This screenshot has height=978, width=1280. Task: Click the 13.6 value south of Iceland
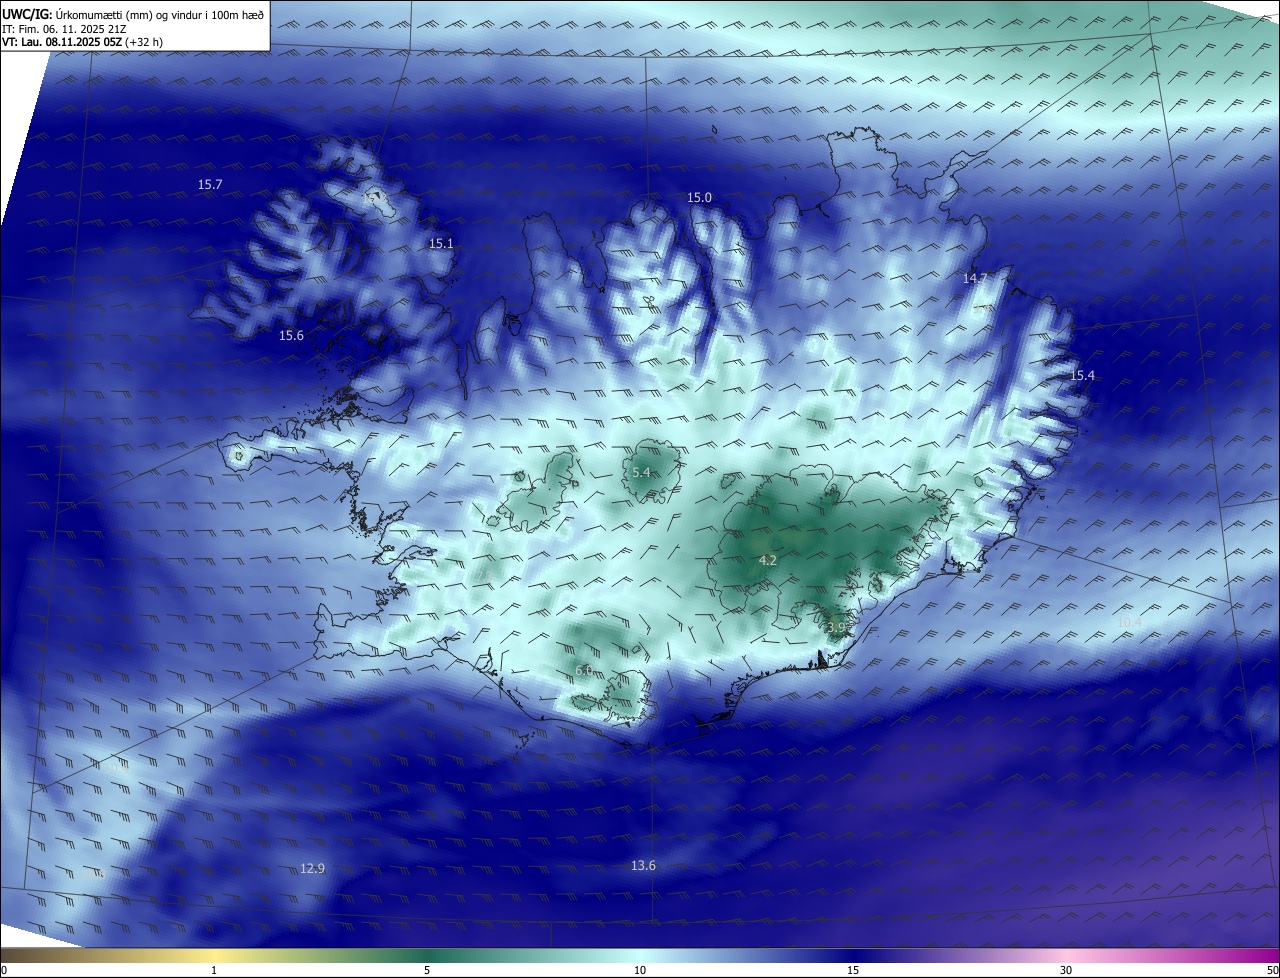[x=644, y=865]
